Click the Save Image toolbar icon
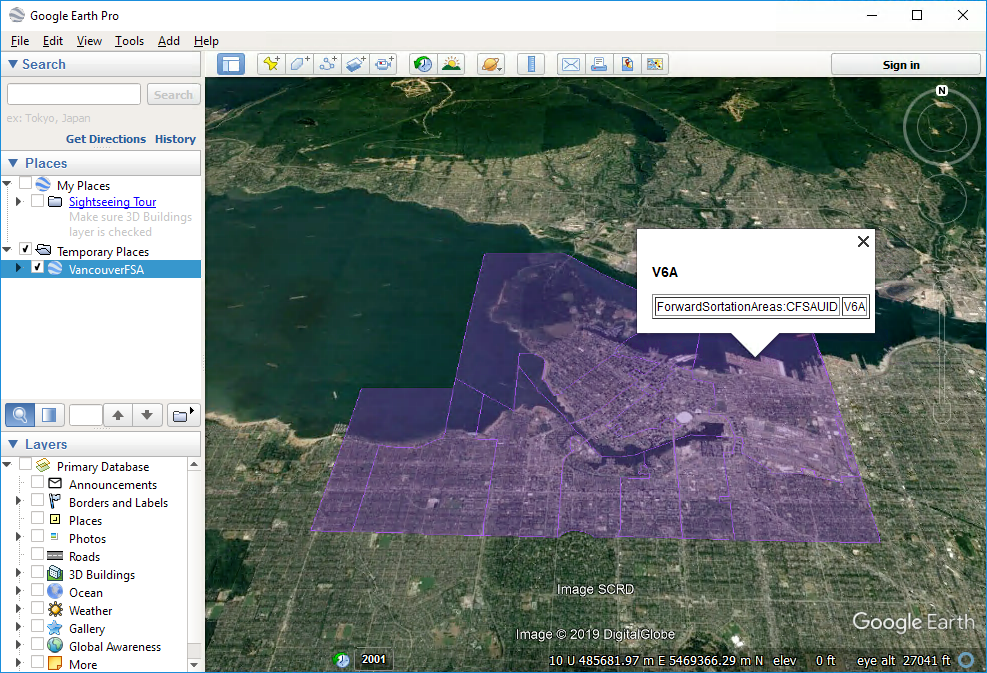This screenshot has height=673, width=987. pos(627,64)
